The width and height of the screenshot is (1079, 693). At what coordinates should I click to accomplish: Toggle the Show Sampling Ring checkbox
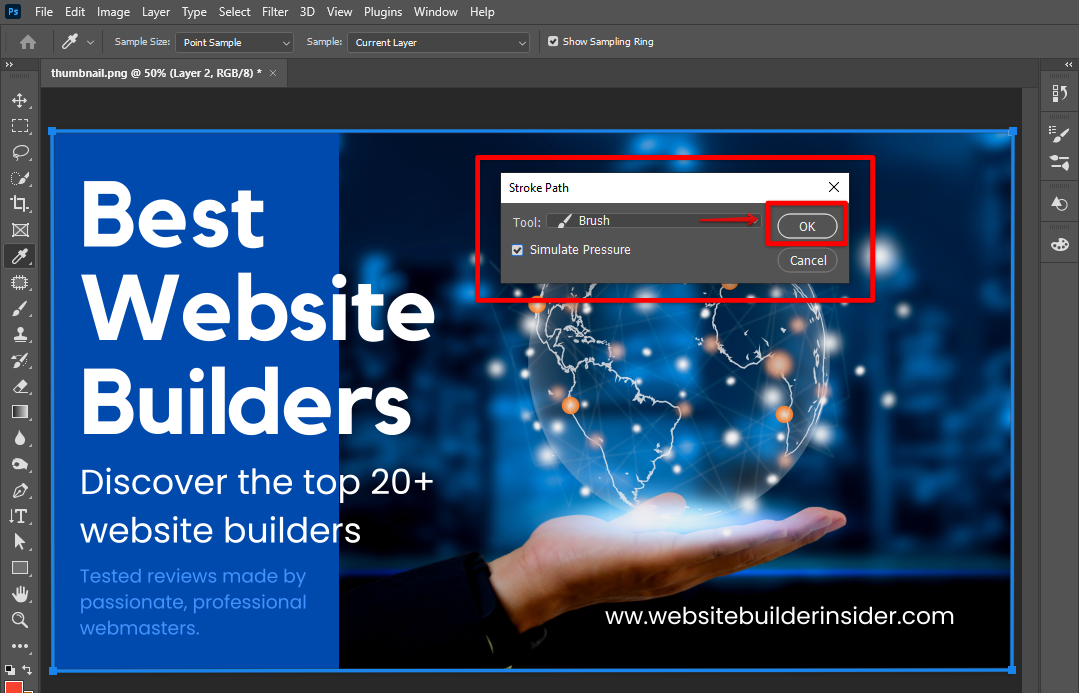coord(553,42)
